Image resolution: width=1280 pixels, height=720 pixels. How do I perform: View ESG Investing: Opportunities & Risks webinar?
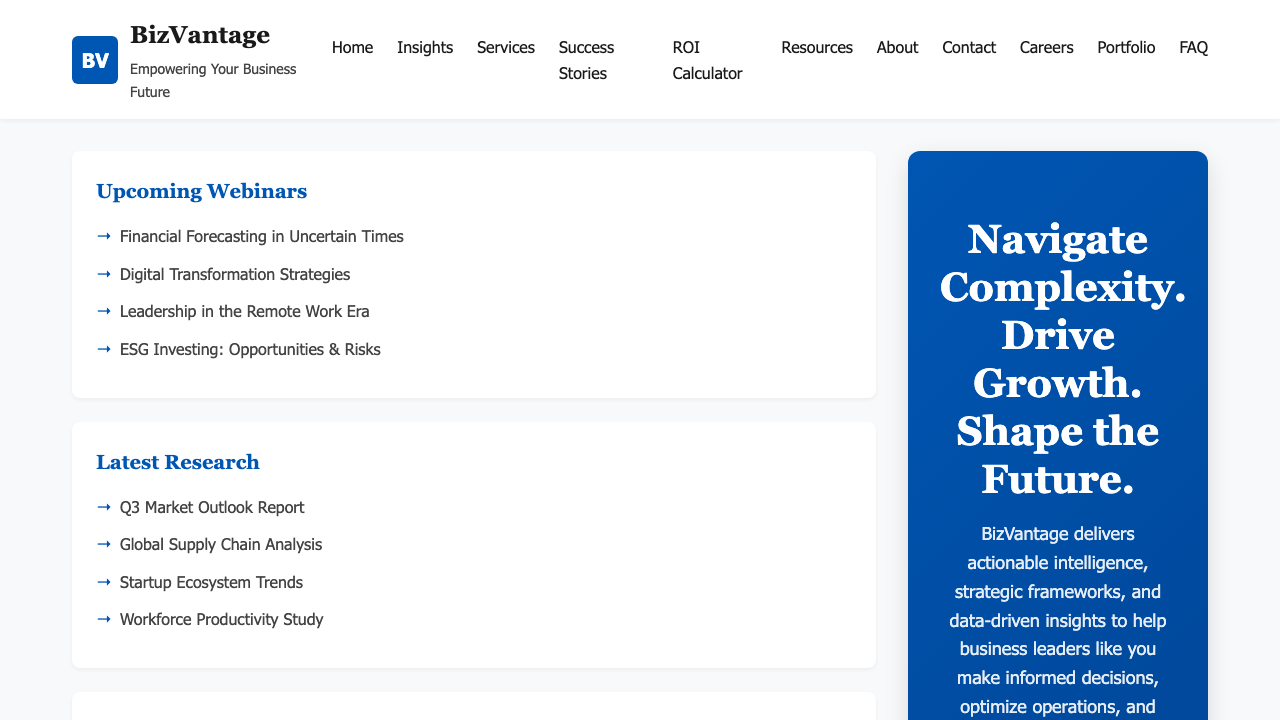250,349
